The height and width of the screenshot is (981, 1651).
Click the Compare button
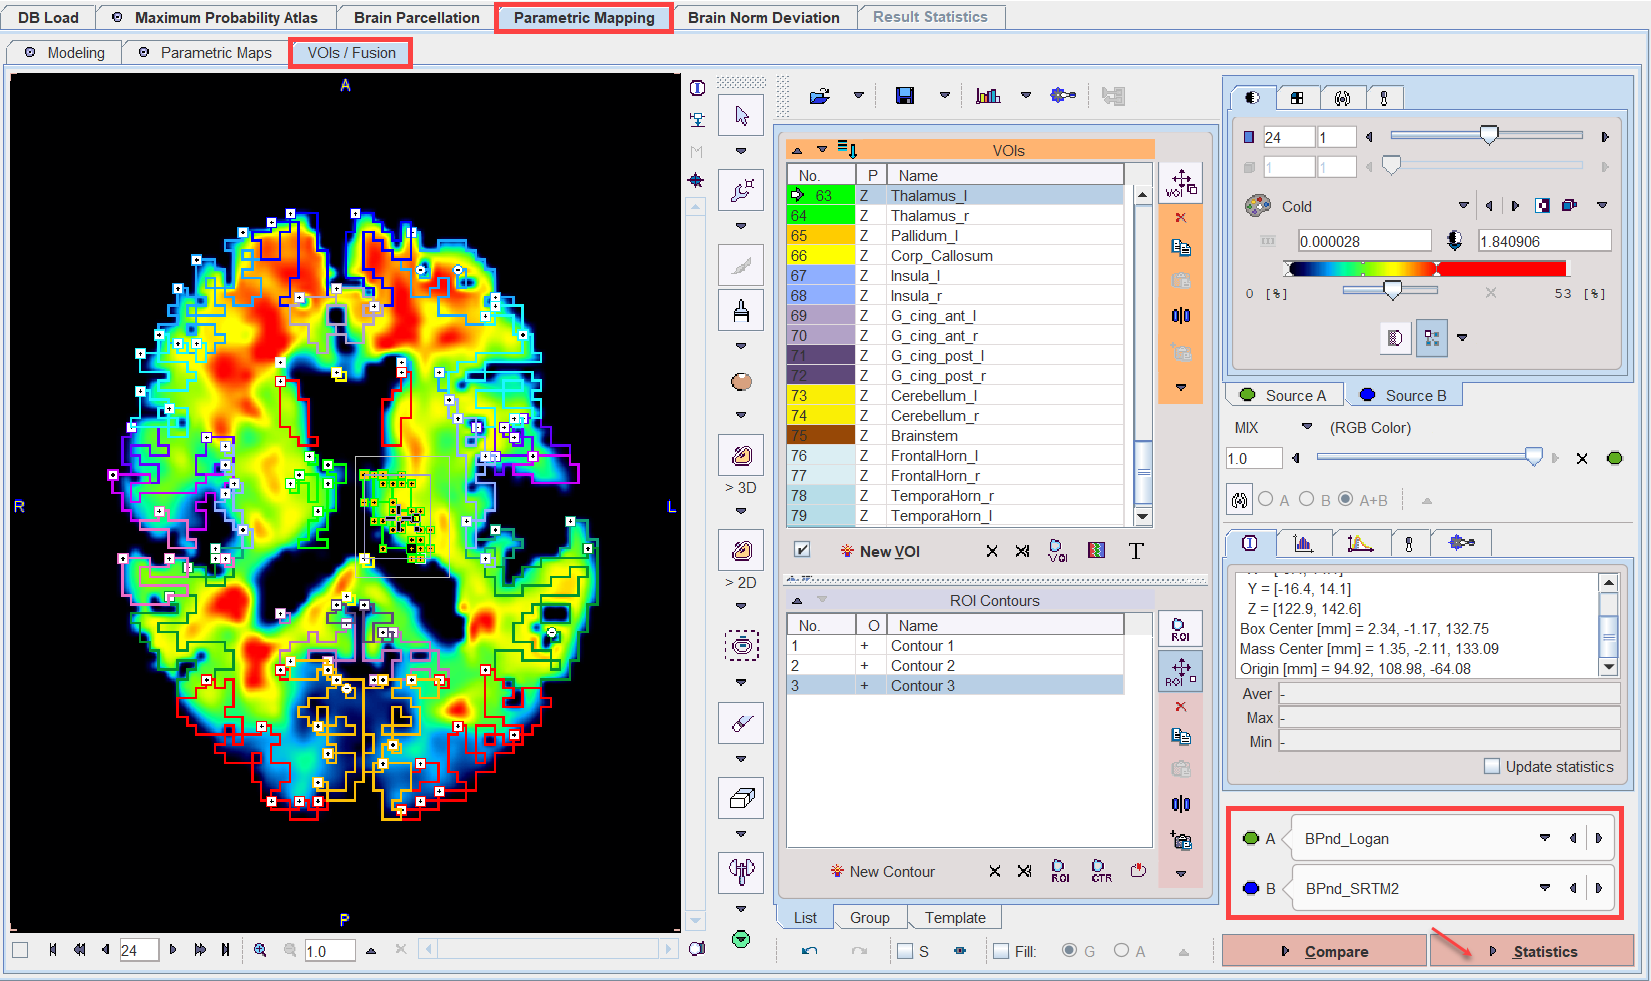coord(1324,951)
